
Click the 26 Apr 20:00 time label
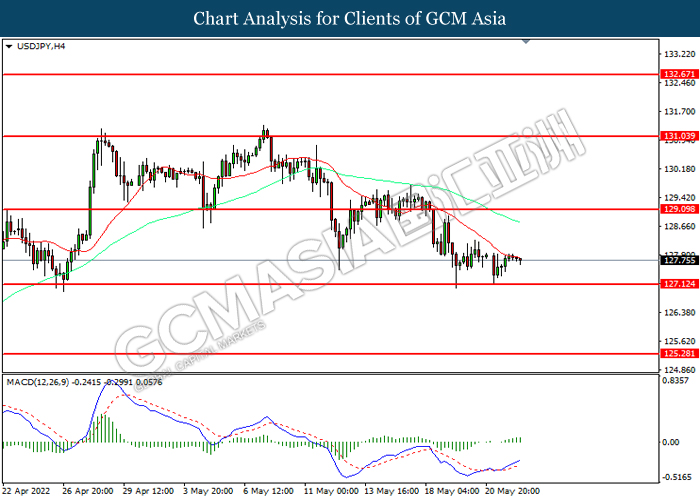88,491
